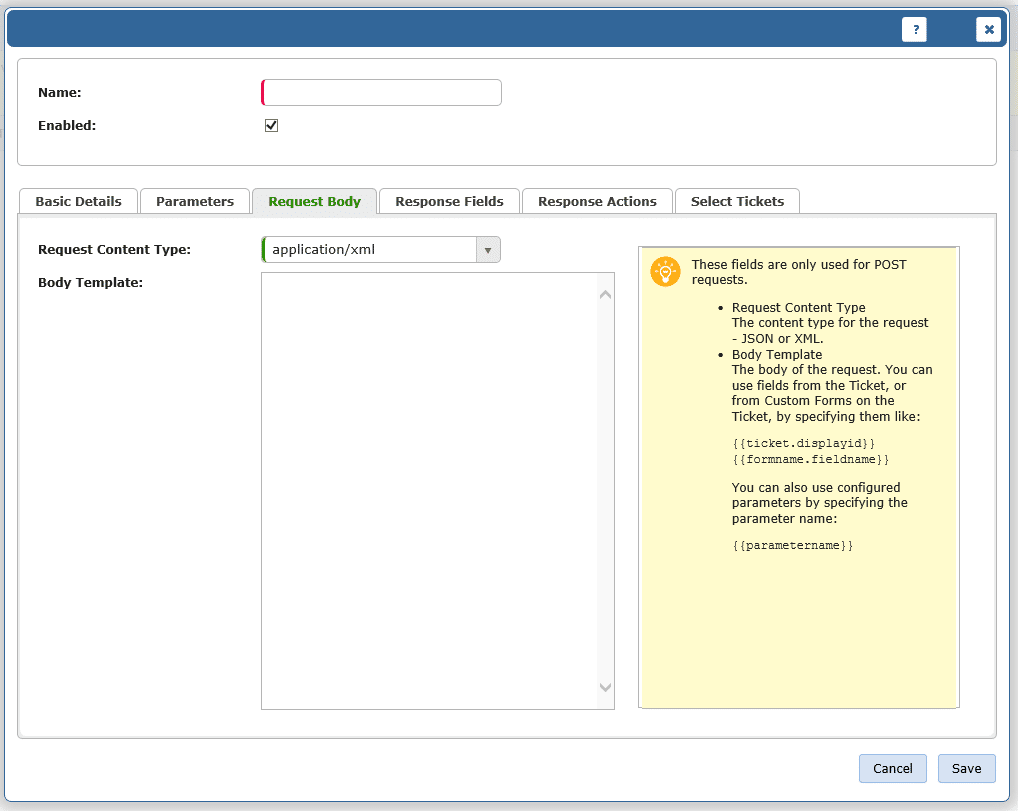Click the 'Name:' label
Image resolution: width=1018 pixels, height=811 pixels.
tap(60, 92)
